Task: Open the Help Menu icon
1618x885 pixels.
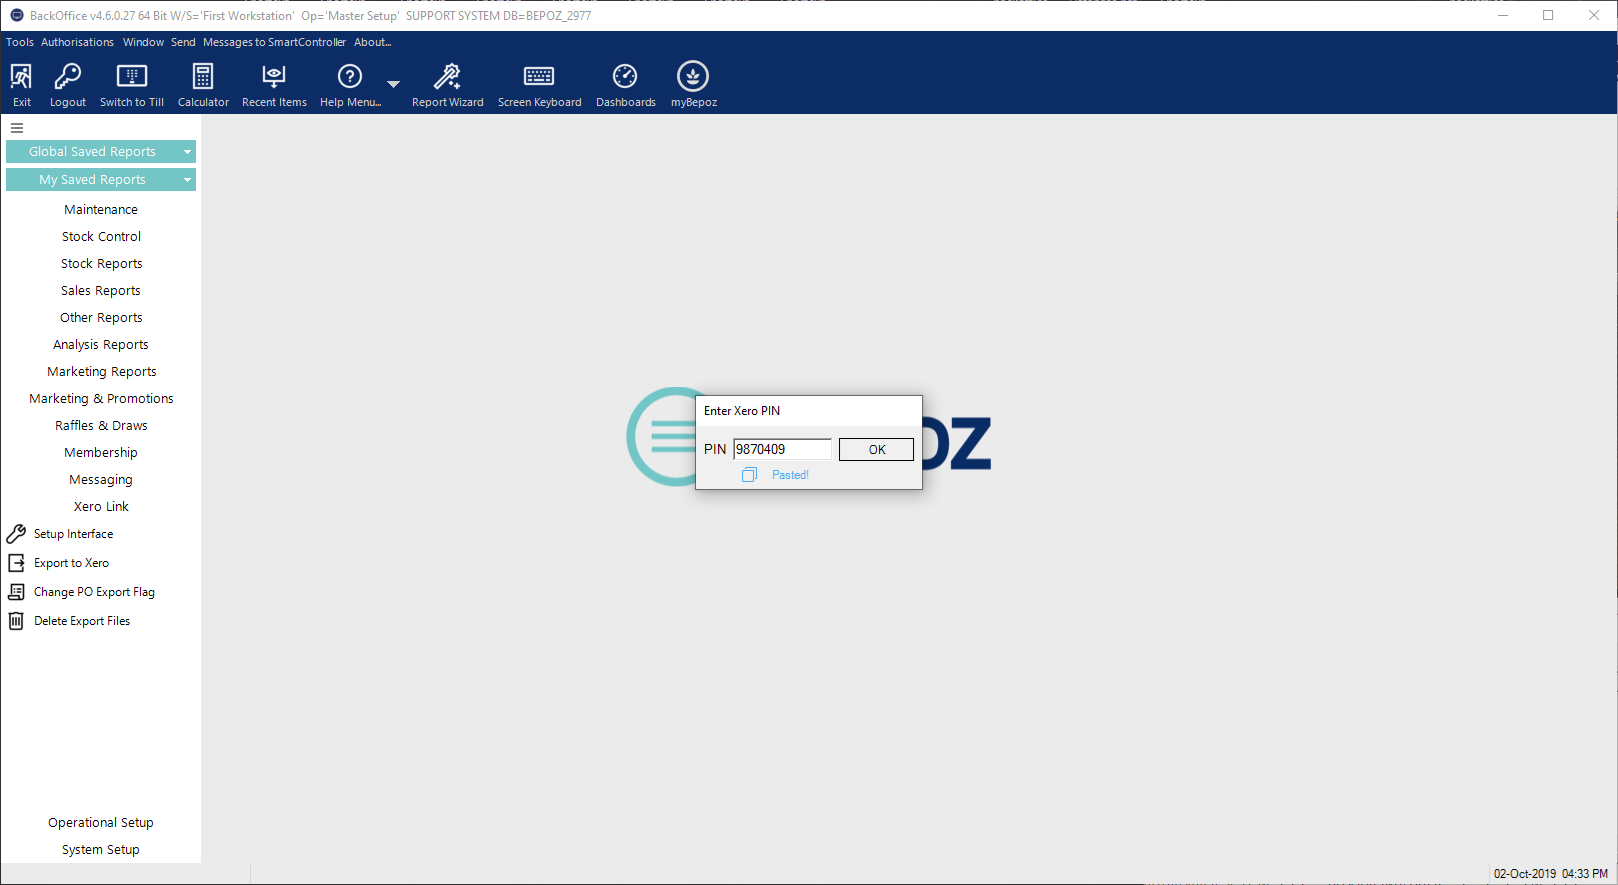Action: click(x=350, y=77)
